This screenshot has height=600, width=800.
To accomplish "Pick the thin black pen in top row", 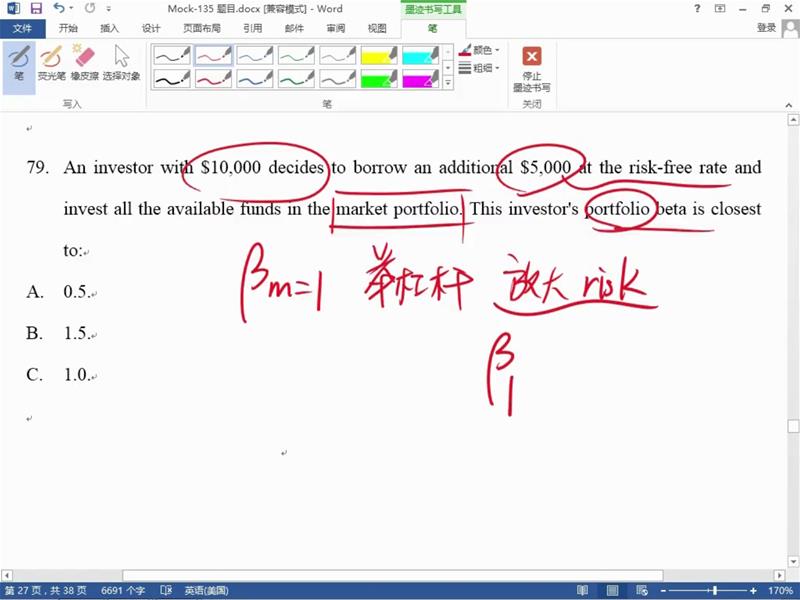I will [x=172, y=55].
